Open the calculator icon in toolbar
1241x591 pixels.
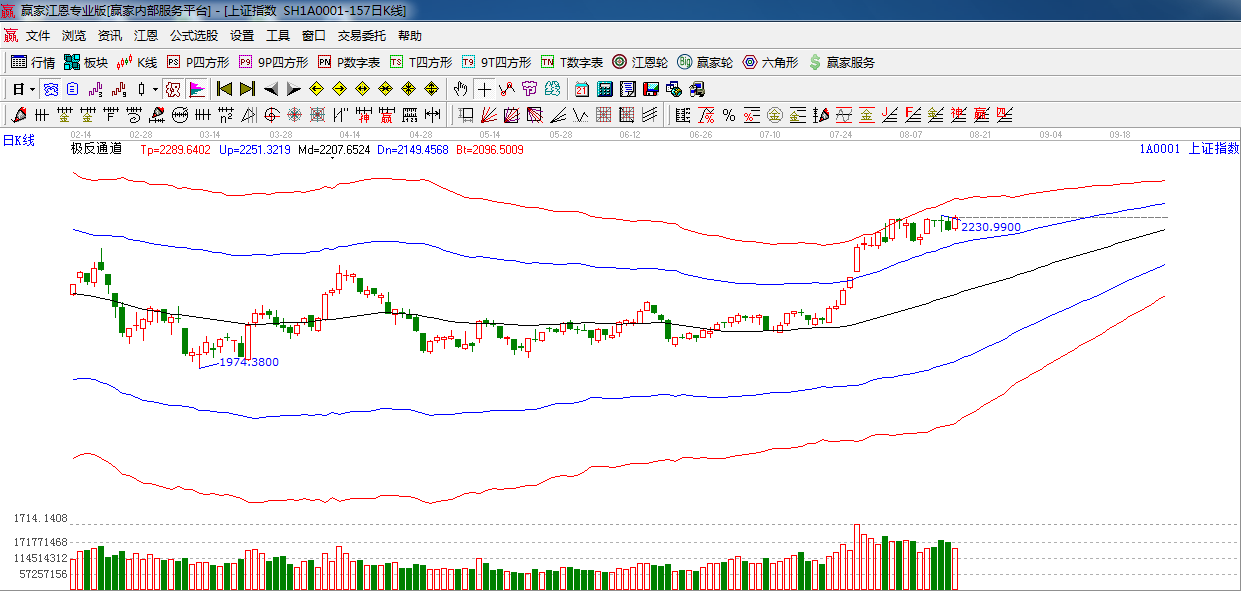pyautogui.click(x=604, y=89)
